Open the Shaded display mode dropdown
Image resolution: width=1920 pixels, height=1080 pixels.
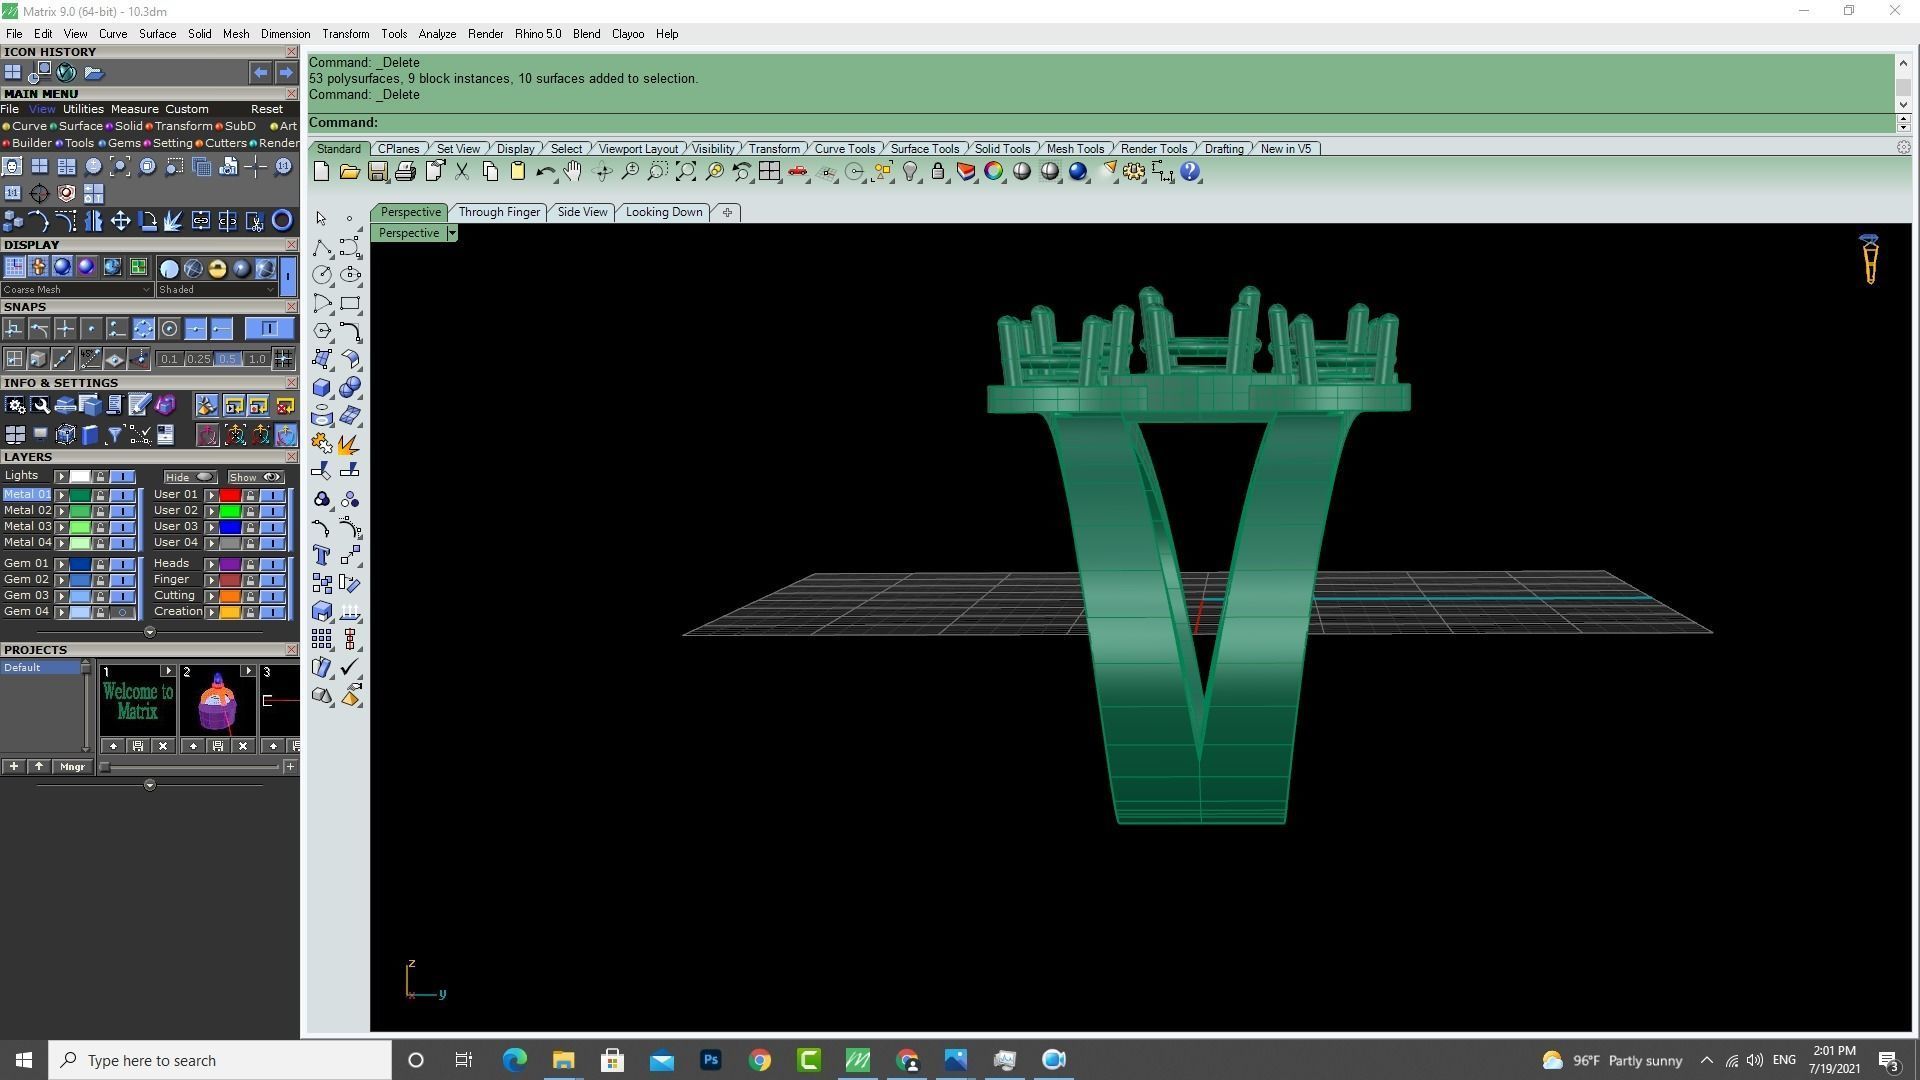216,290
